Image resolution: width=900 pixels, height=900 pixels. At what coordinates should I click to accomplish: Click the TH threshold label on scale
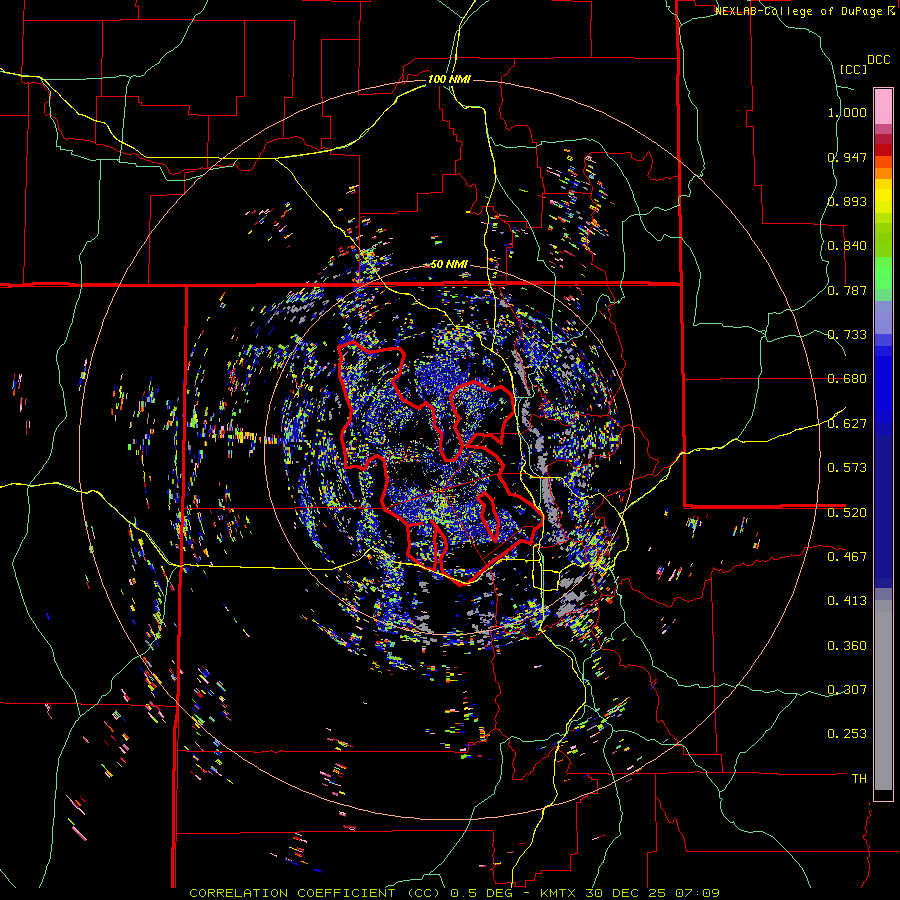[x=859, y=778]
